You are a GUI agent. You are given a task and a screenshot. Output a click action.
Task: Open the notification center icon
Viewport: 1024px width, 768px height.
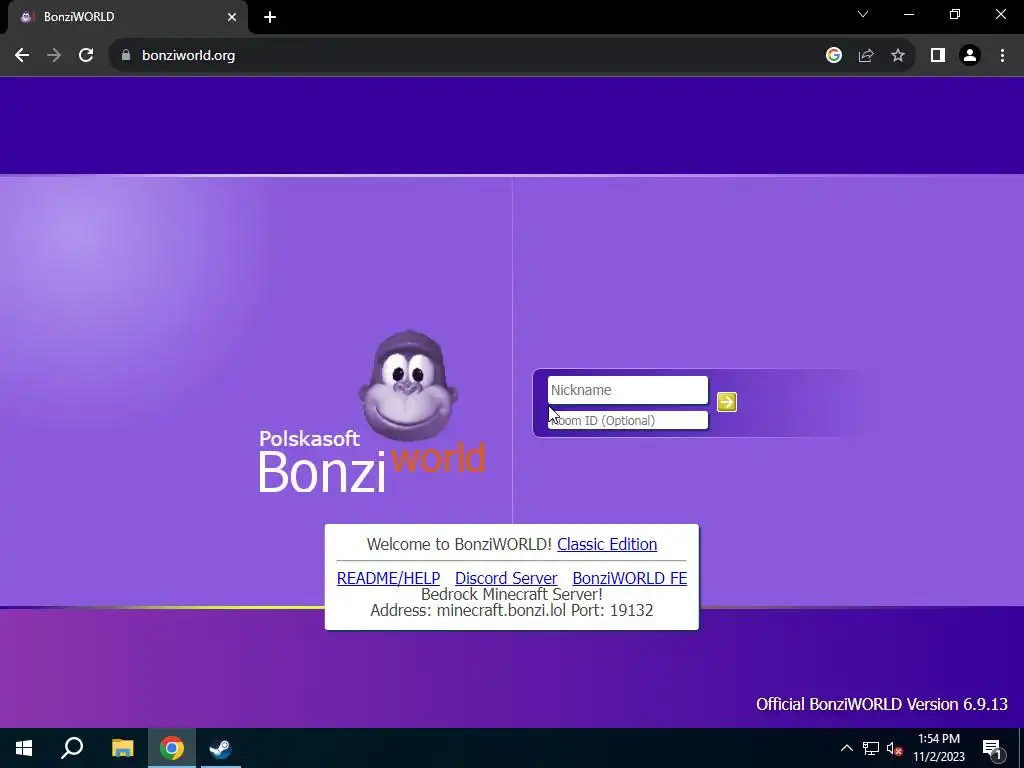993,748
